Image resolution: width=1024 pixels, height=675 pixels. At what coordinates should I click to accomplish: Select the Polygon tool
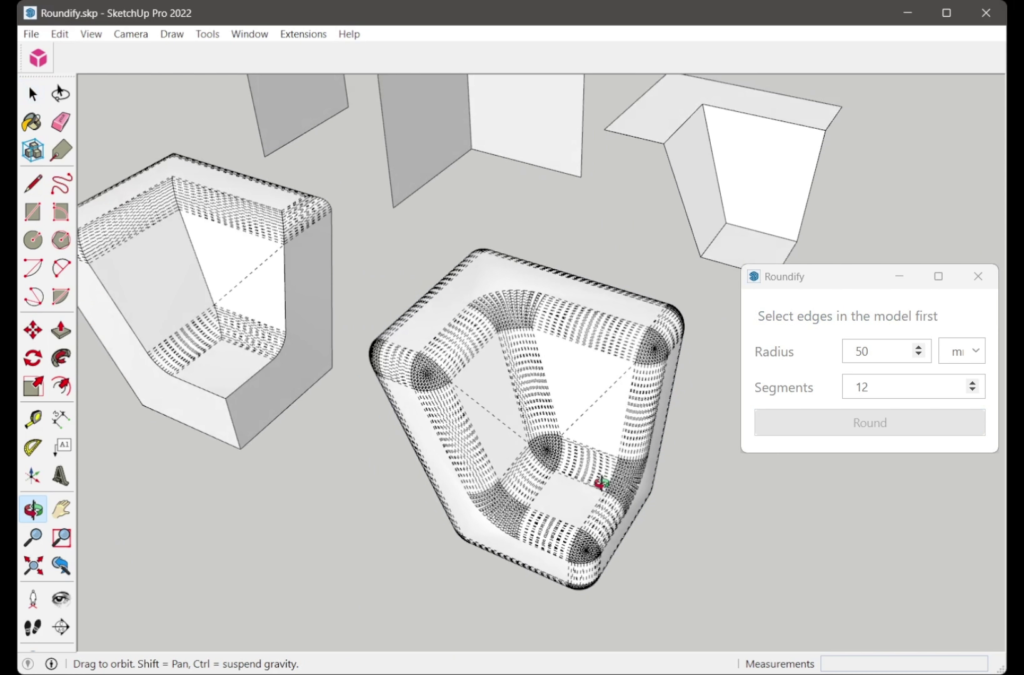click(x=61, y=240)
